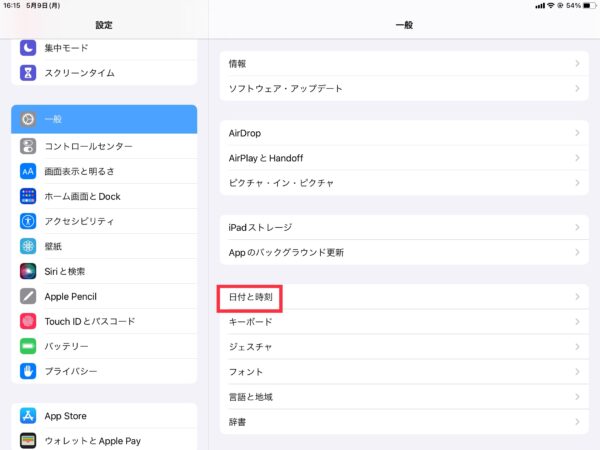Expand the ピクチャ・イン・ピクチャ row chevron

[577, 183]
